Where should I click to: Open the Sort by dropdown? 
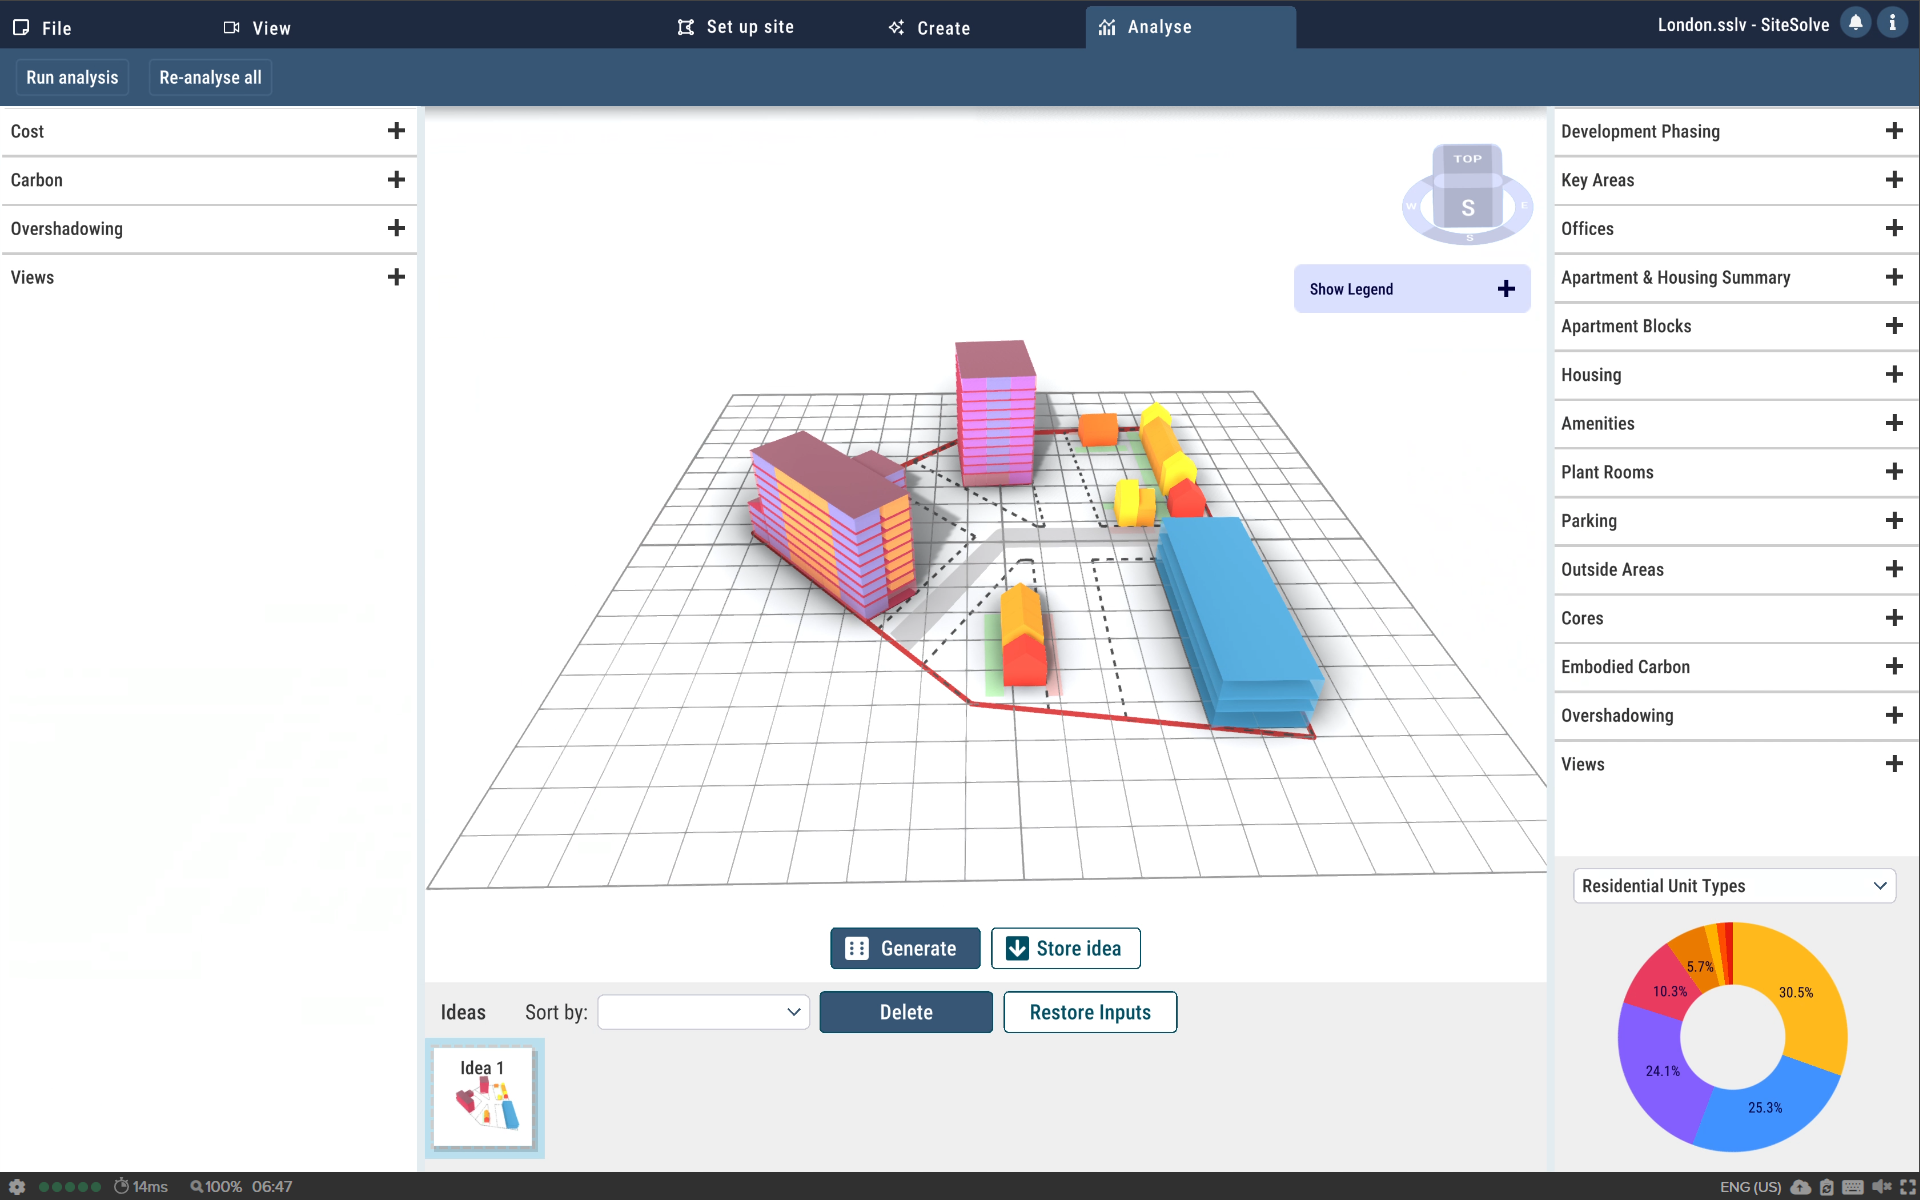pos(703,1012)
